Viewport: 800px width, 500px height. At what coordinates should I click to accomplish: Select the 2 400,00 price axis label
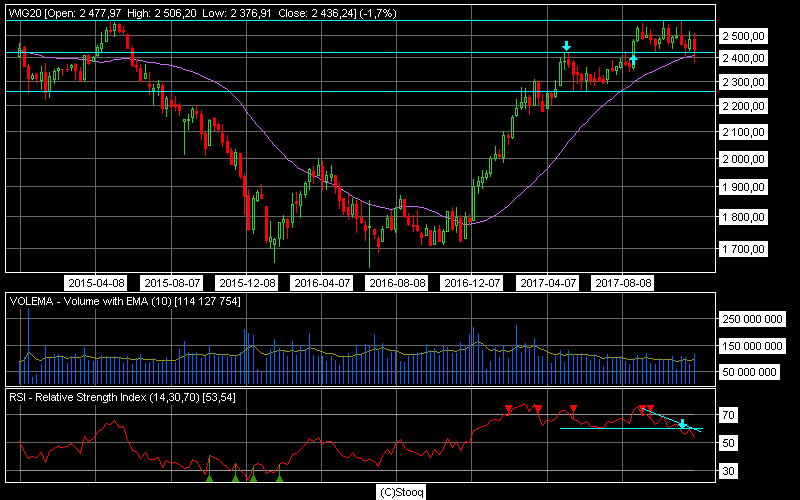(x=743, y=58)
